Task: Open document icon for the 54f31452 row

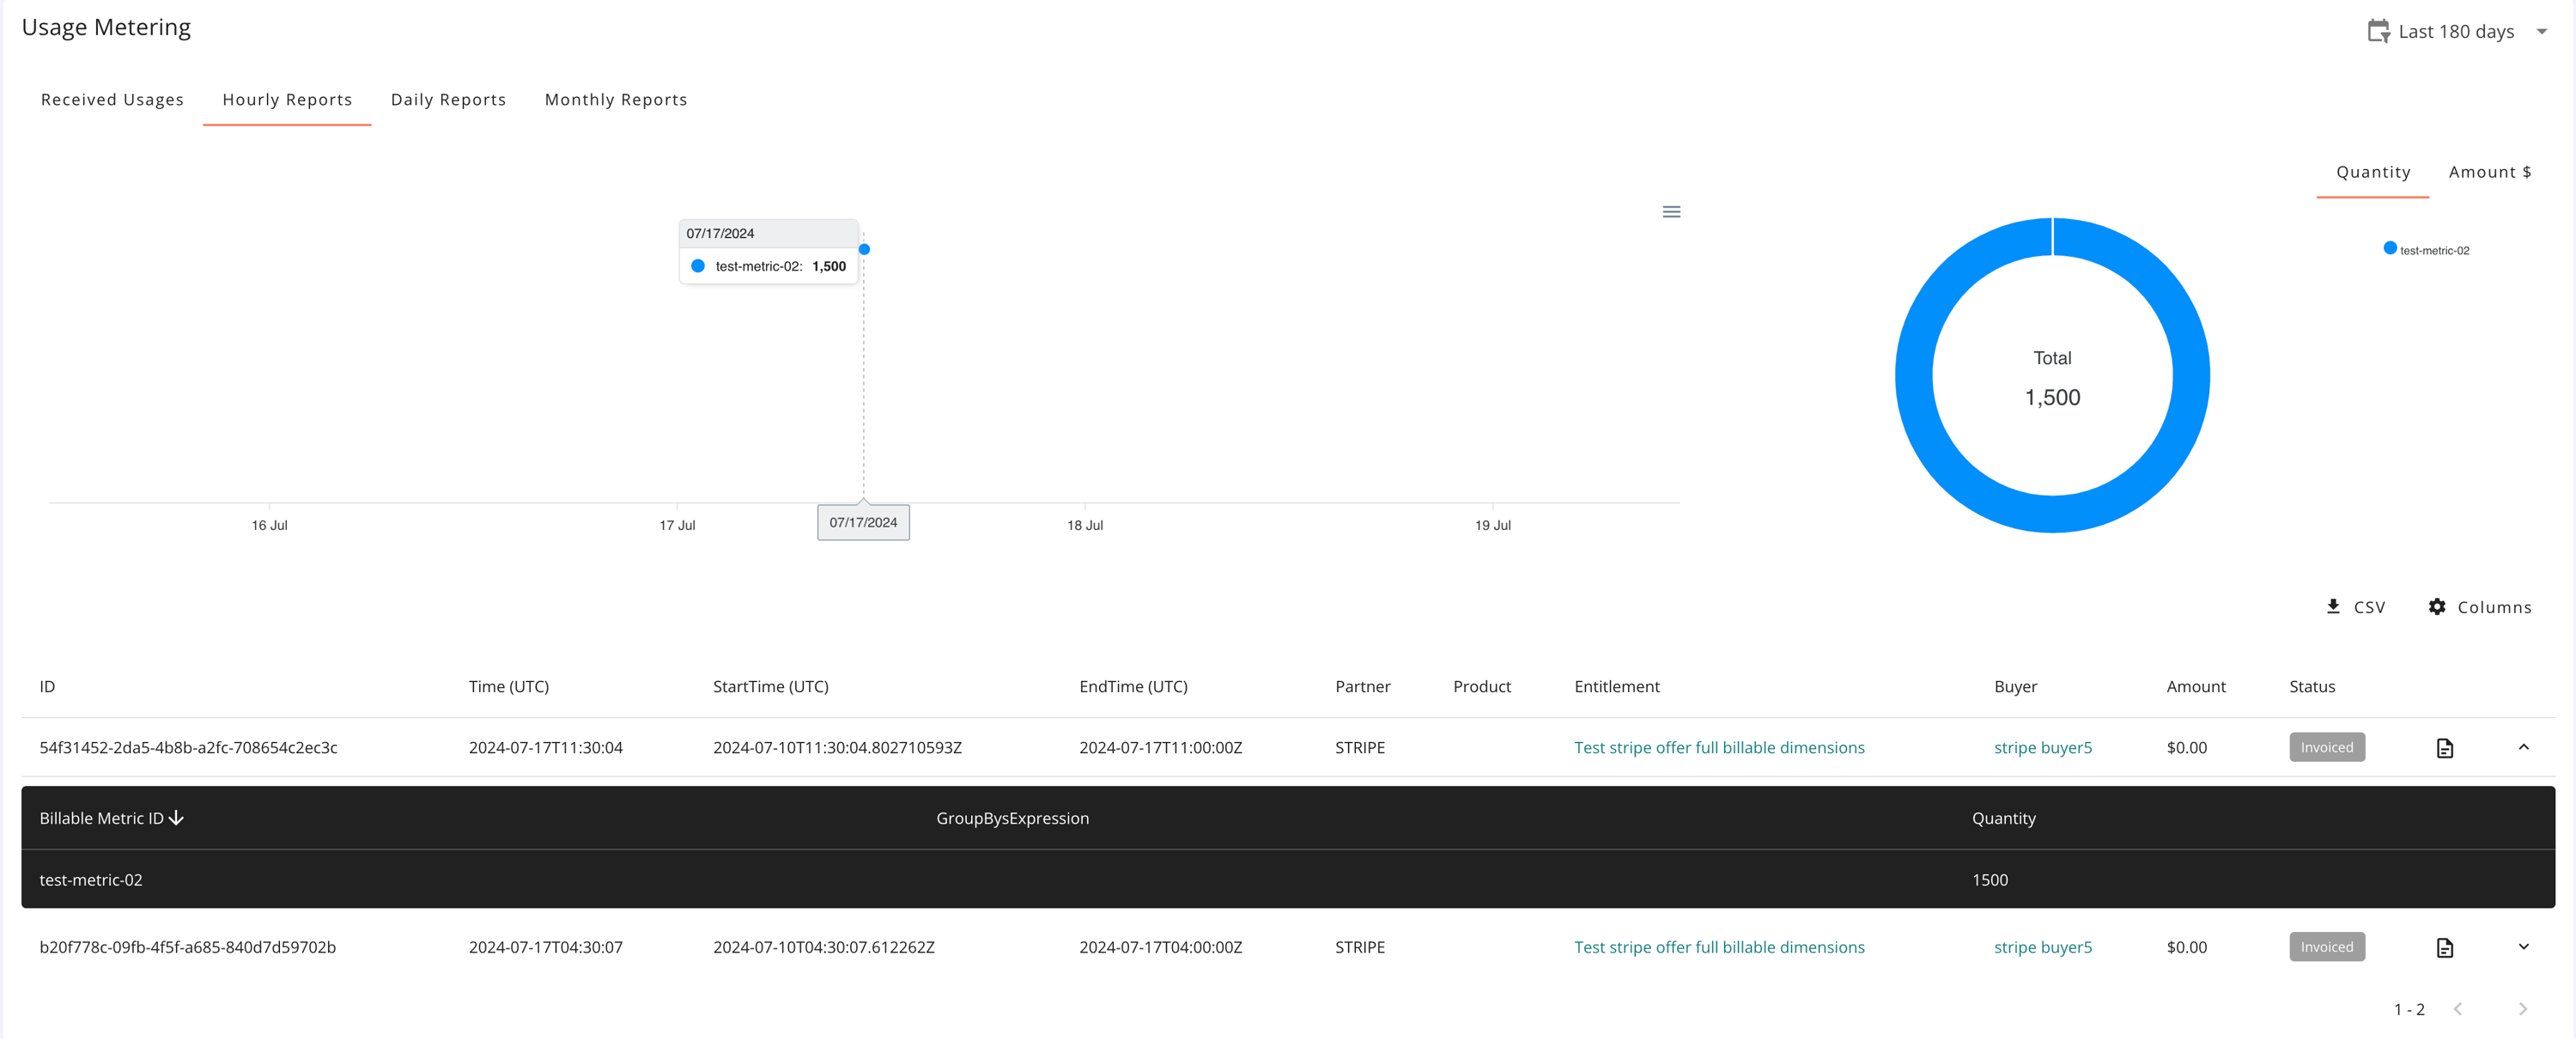Action: 2444,748
